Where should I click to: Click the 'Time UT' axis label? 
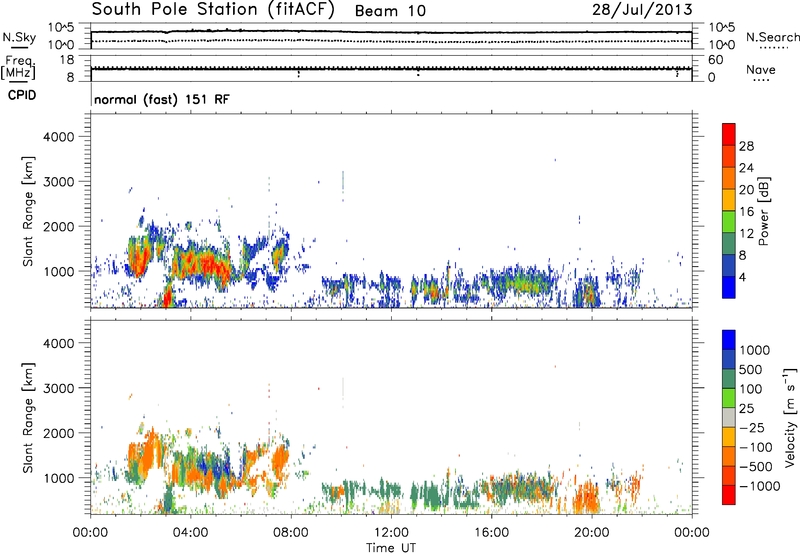coord(391,548)
